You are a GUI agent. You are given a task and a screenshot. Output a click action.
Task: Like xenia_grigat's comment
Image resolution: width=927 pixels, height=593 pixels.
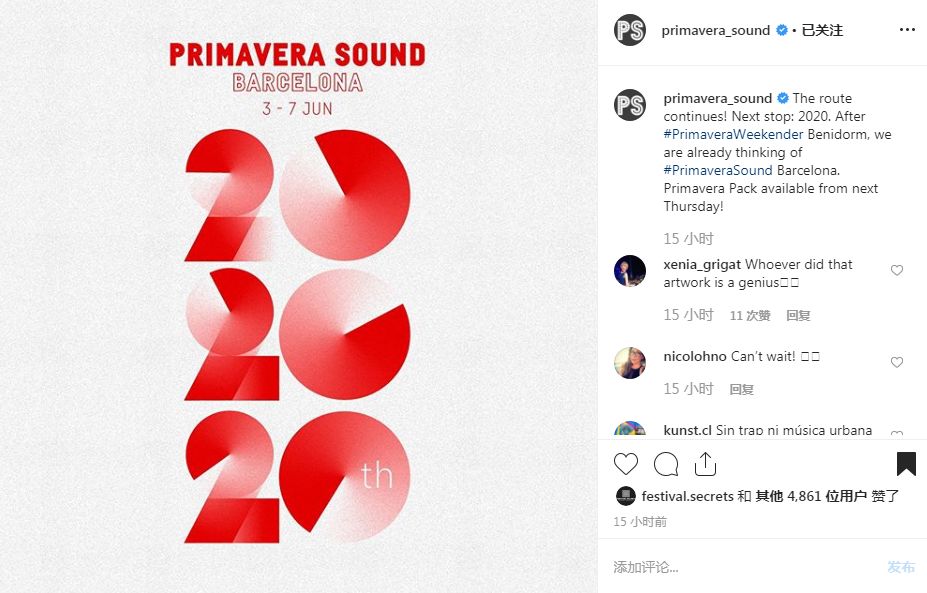897,270
